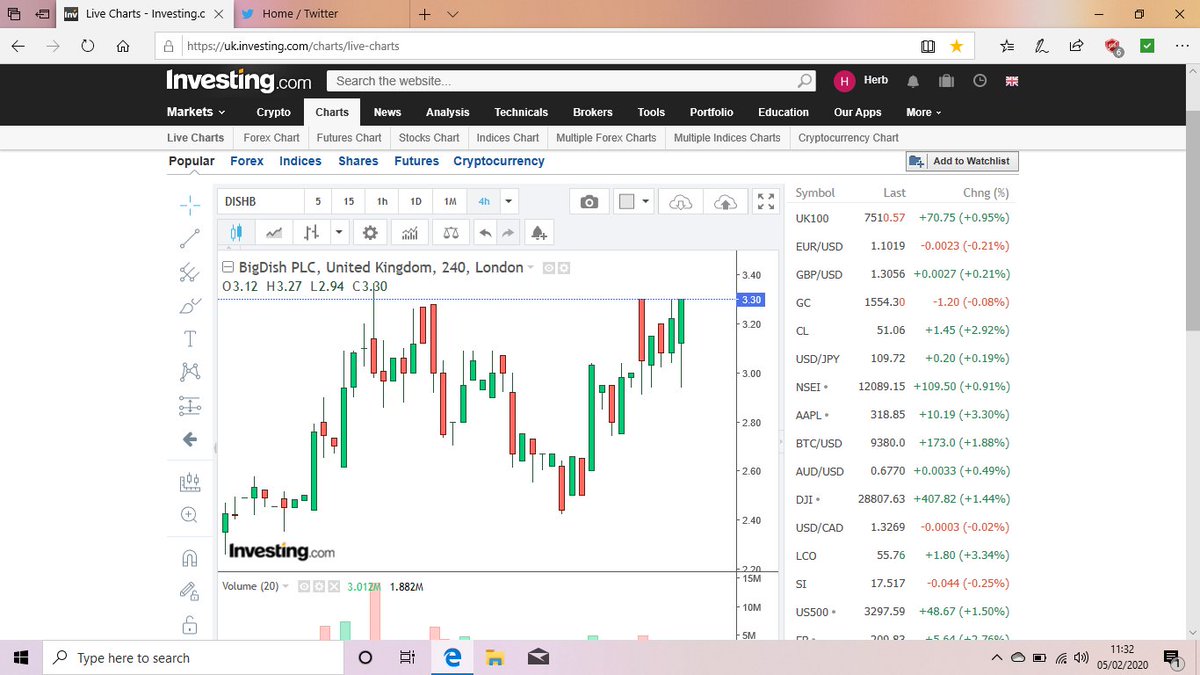
Task: Save chart layout to cloud
Action: click(x=725, y=202)
